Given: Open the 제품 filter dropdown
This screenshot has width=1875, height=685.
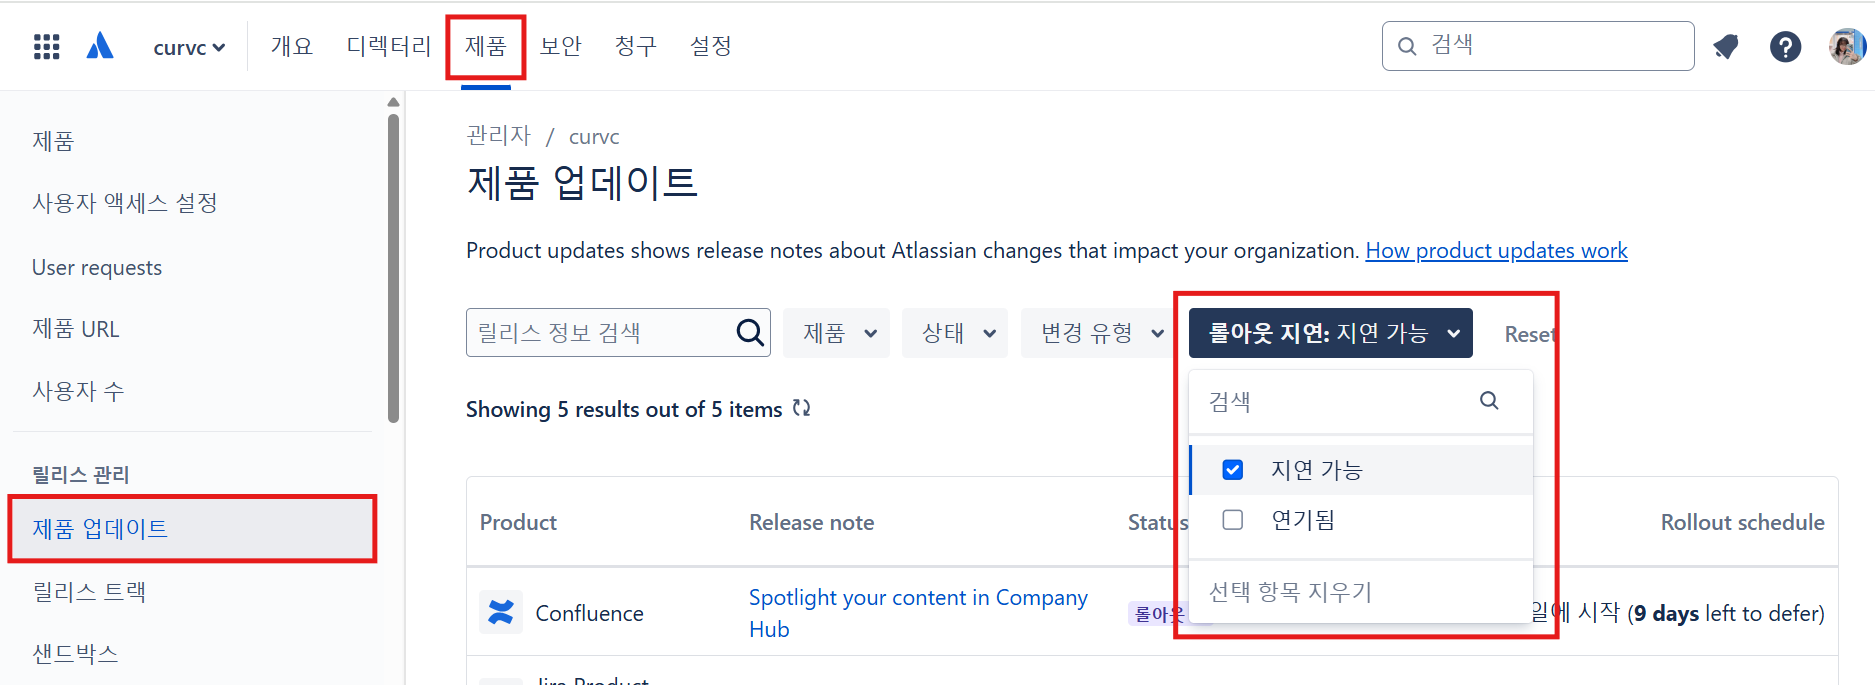Looking at the screenshot, I should pyautogui.click(x=837, y=333).
